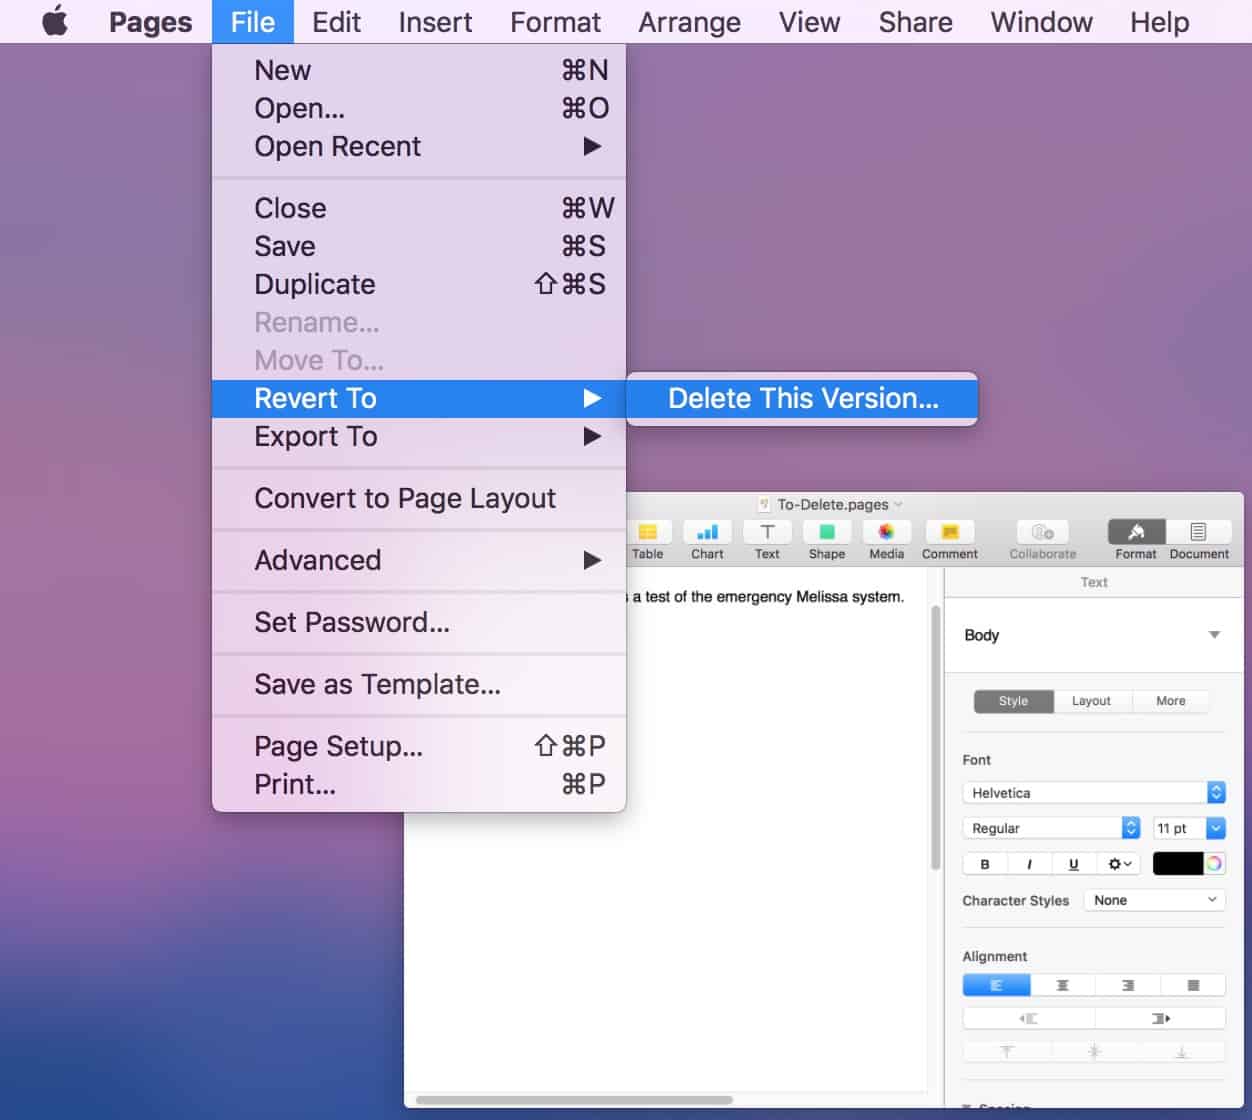1252x1120 pixels.
Task: Open Character Styles None dropdown
Action: click(1155, 900)
